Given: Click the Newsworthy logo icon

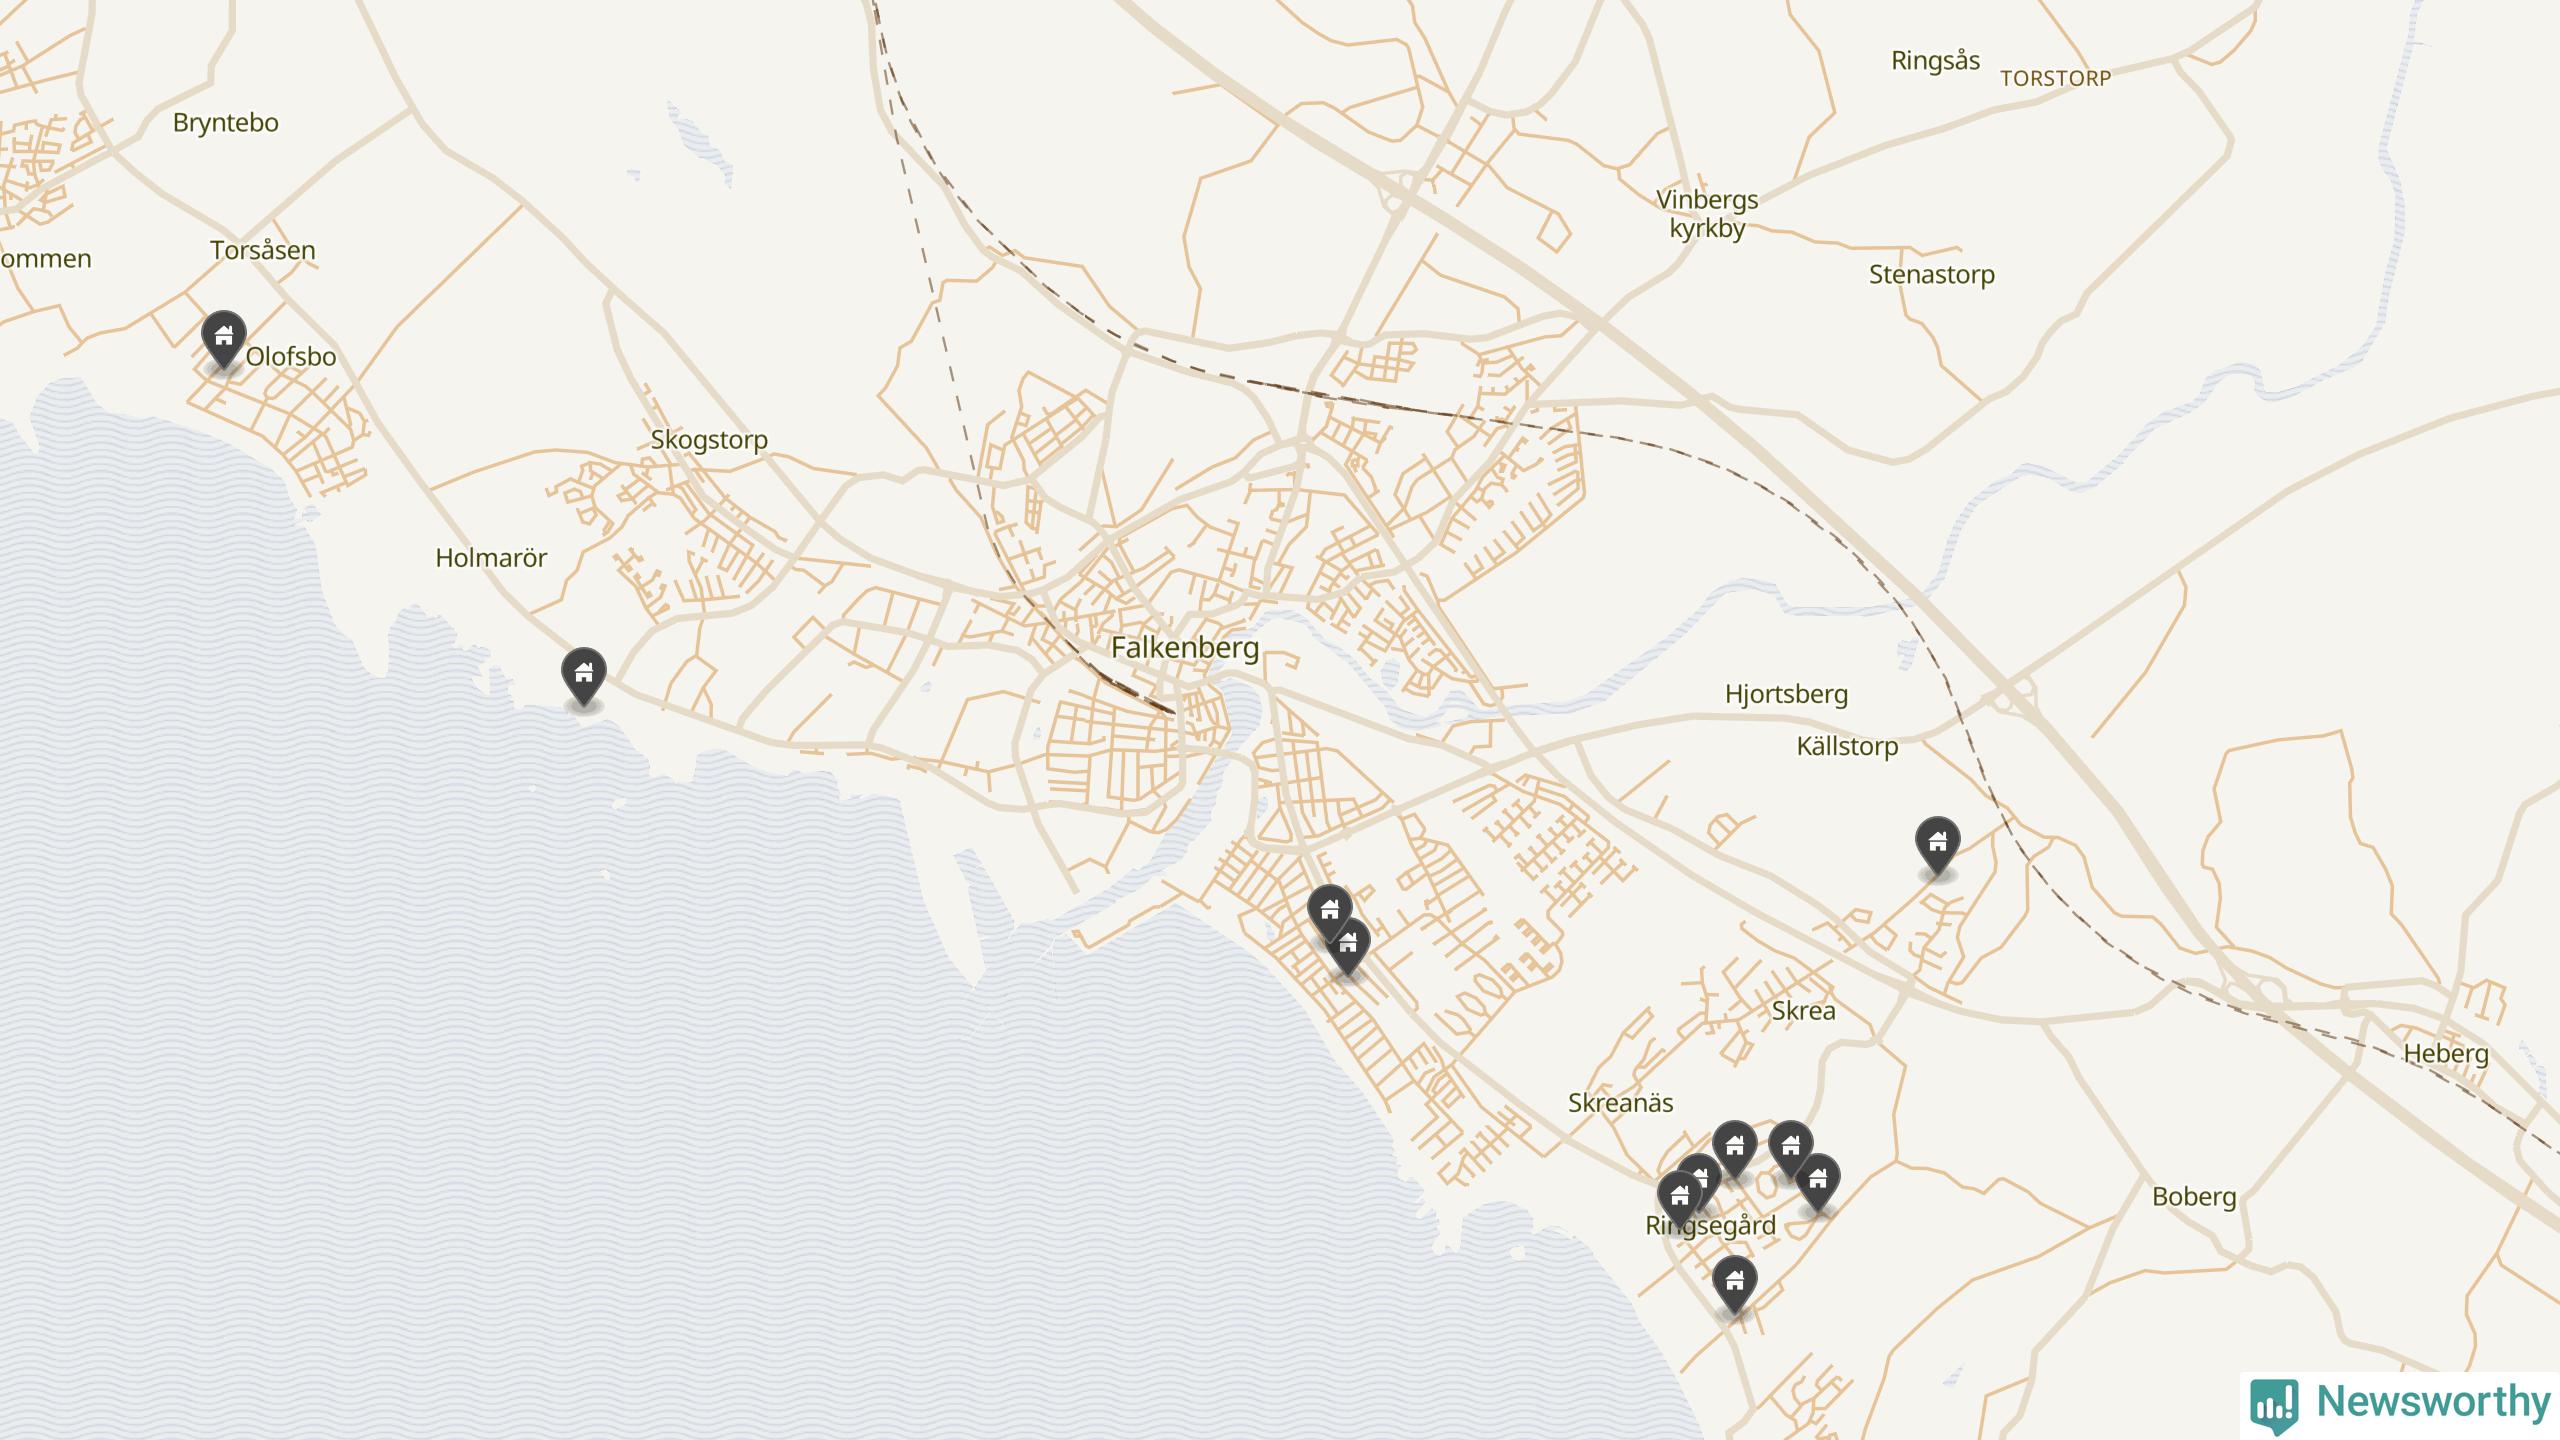Looking at the screenshot, I should [x=2274, y=1403].
